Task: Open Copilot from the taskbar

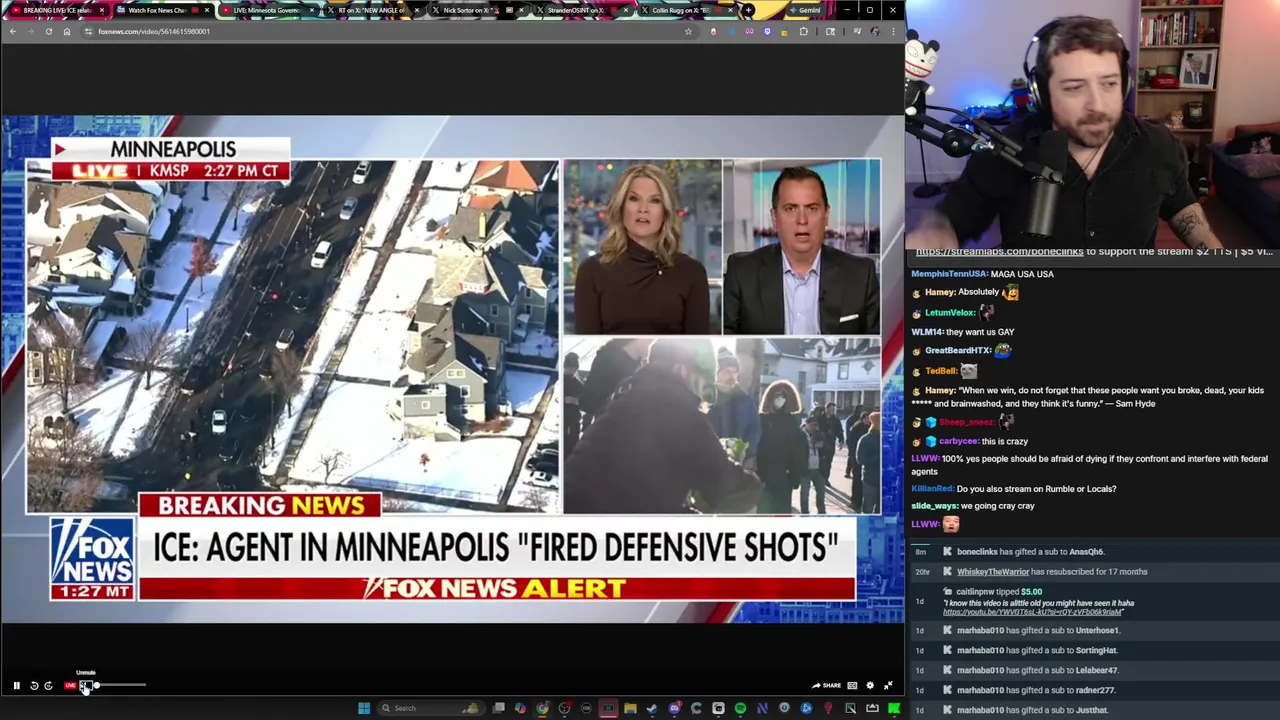Action: pos(520,708)
